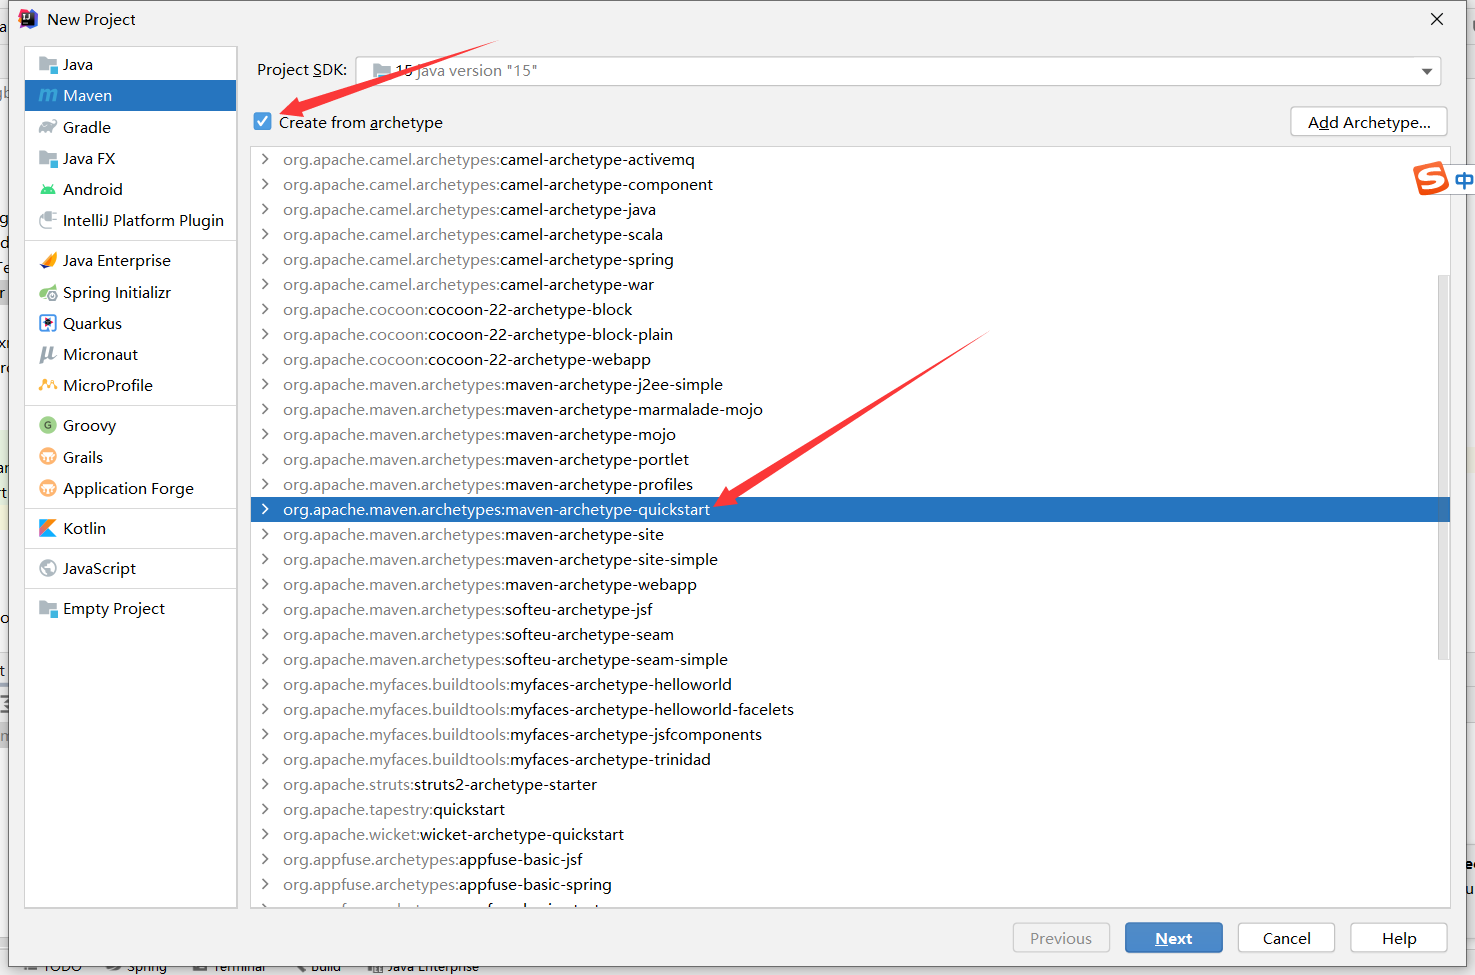Viewport: 1475px width, 975px height.
Task: Close the New Project dialog
Action: (1437, 19)
